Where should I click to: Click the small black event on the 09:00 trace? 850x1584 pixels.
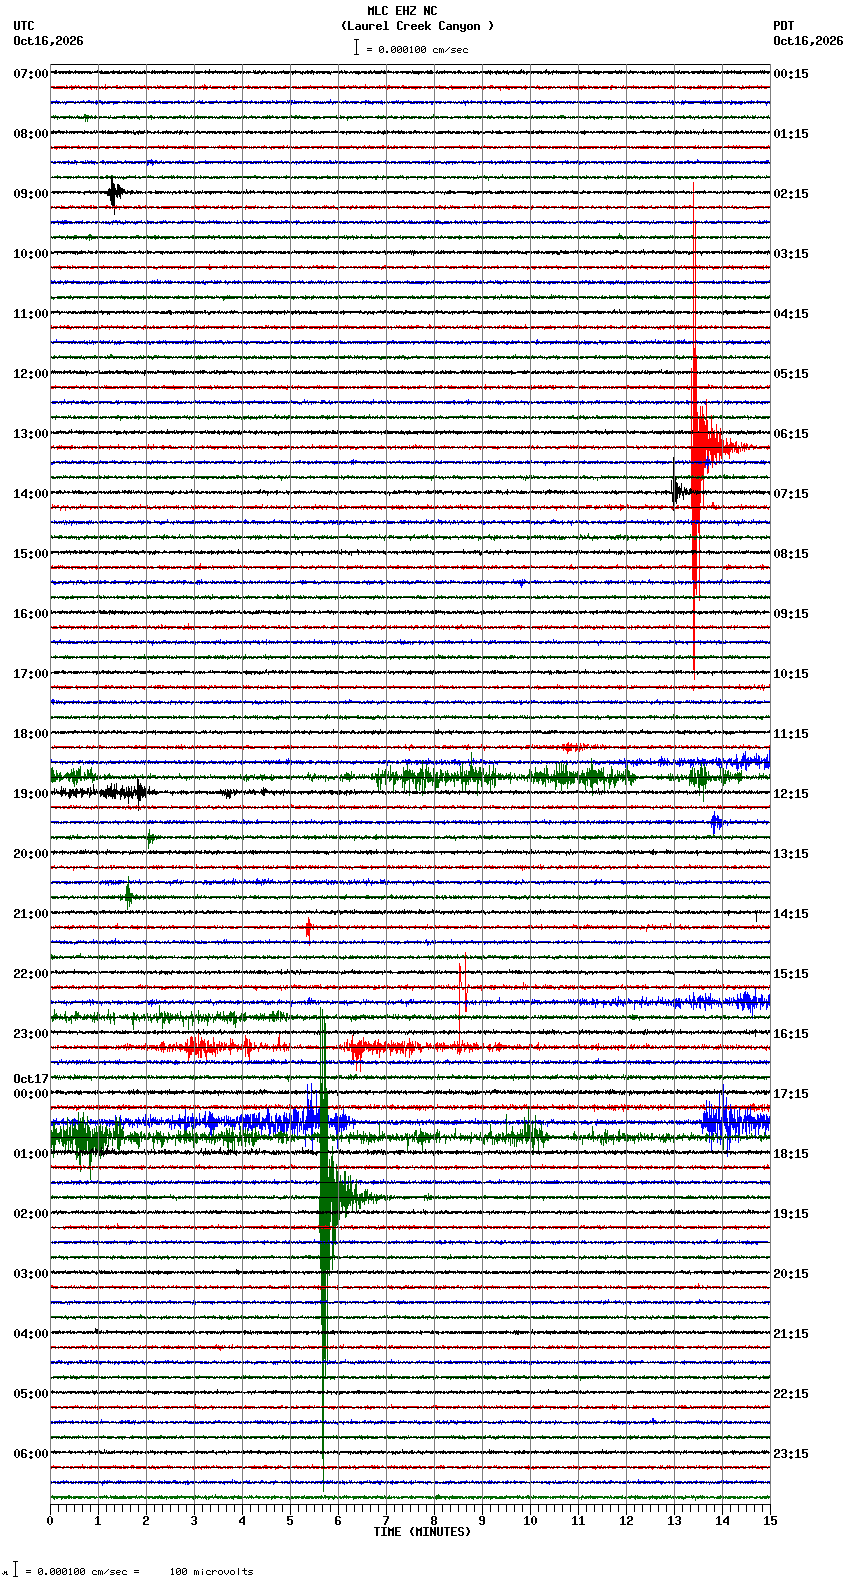115,192
